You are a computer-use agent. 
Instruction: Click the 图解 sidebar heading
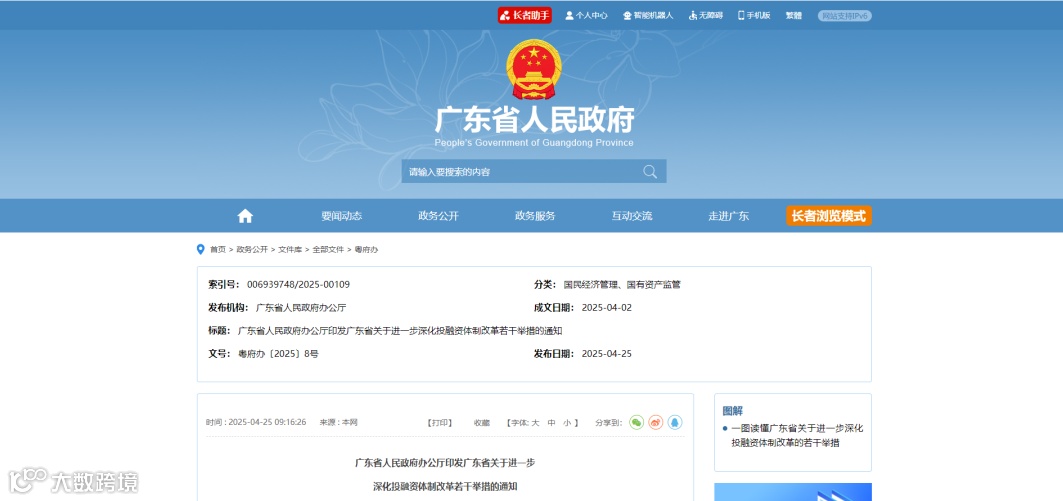point(733,411)
